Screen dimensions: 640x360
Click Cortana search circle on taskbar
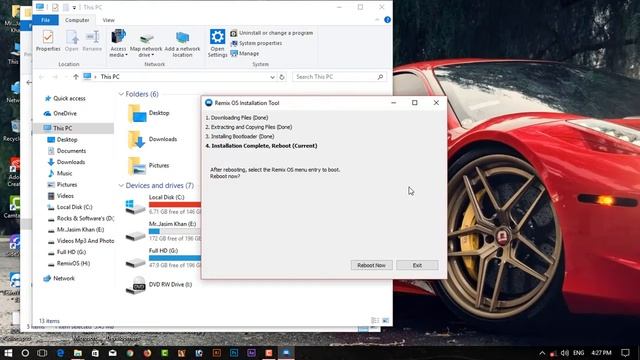coord(25,353)
